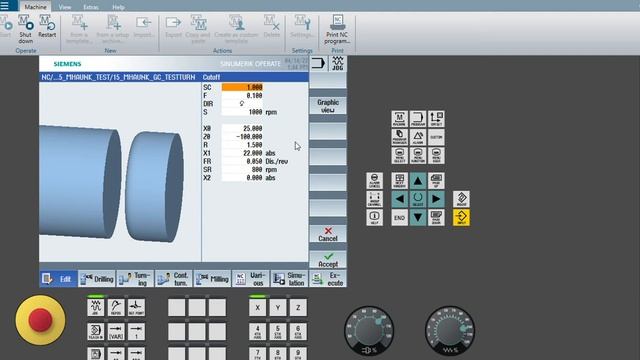640x360 pixels.
Task: Click the PROGRAM key on the keypad
Action: coord(418,119)
